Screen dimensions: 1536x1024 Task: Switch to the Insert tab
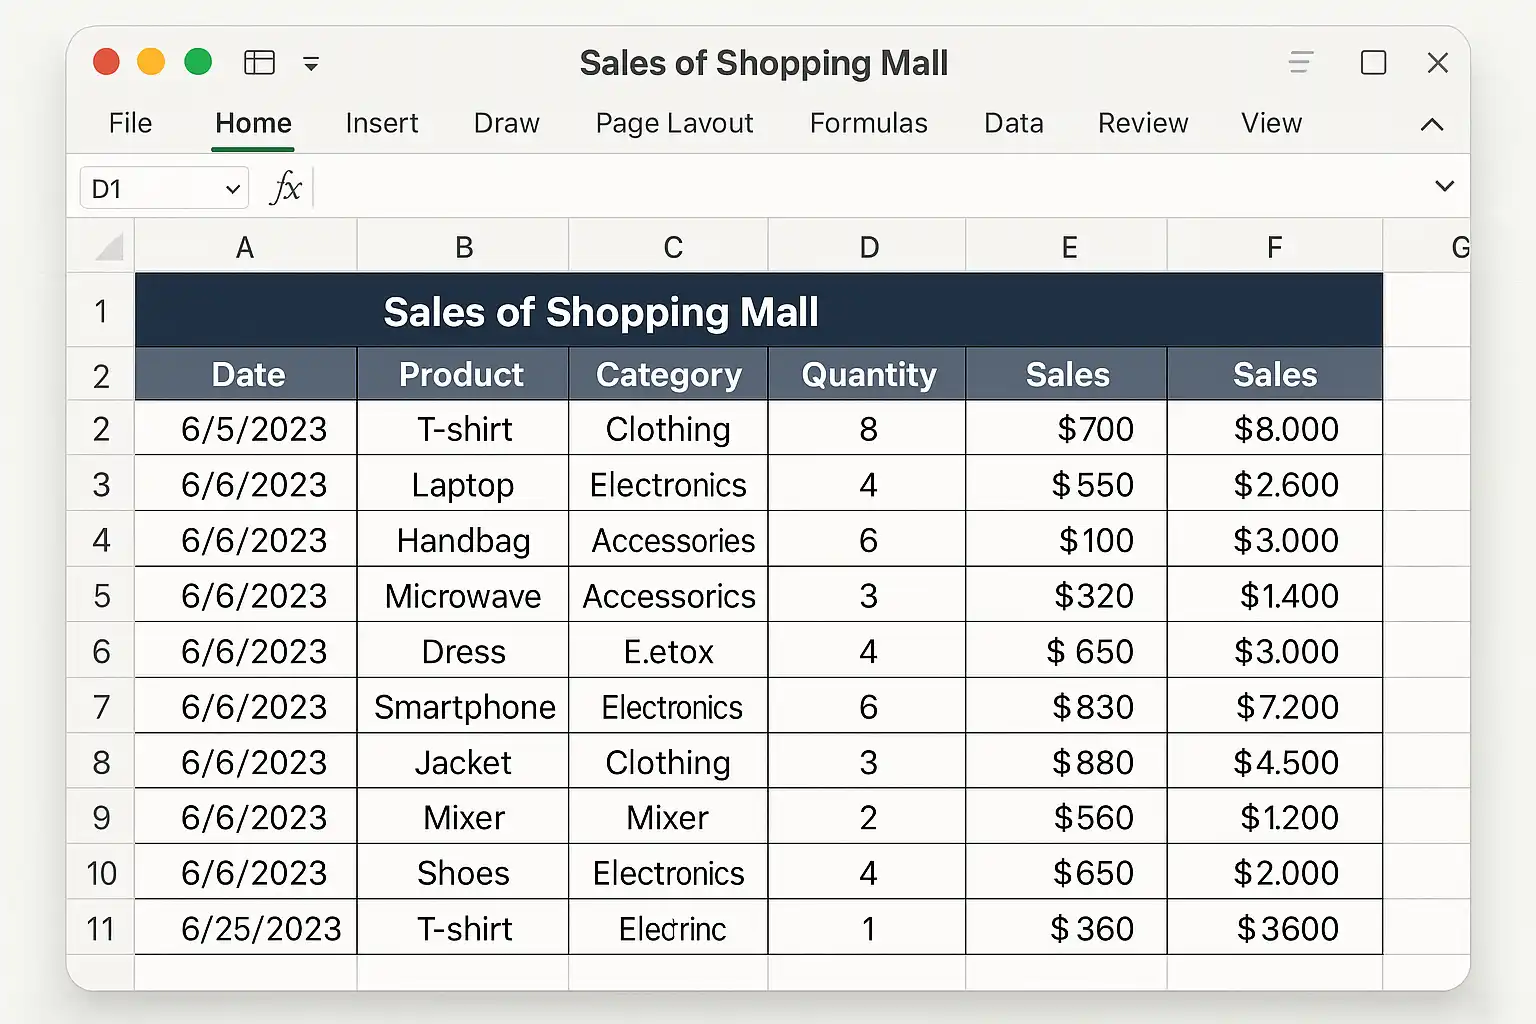tap(381, 123)
